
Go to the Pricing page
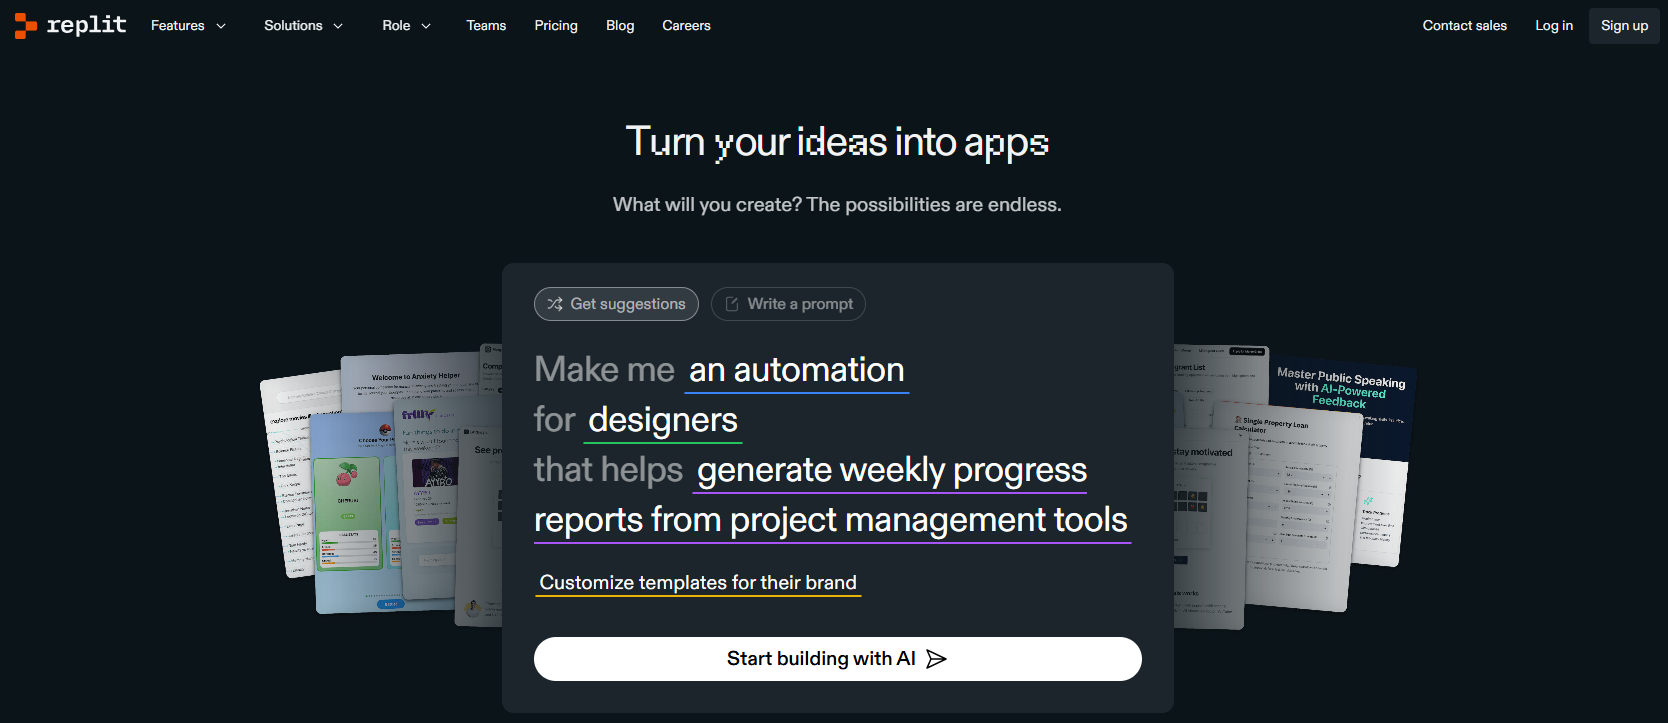click(x=556, y=26)
